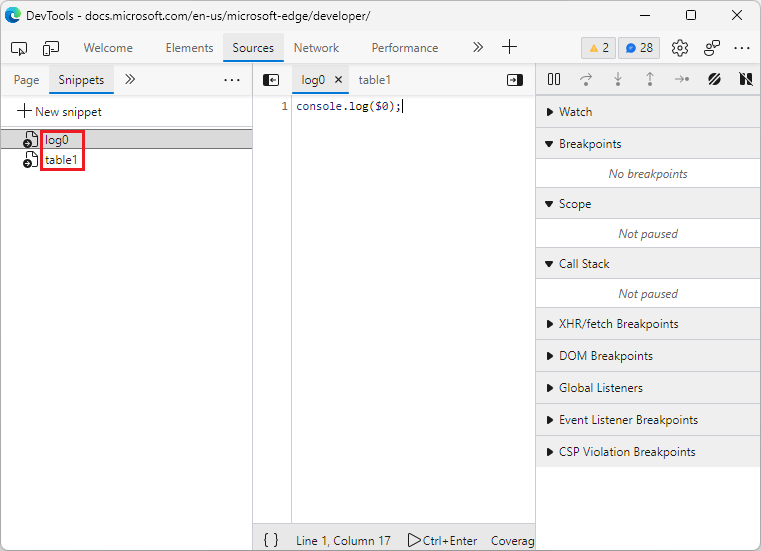Viewport: 761px width, 551px height.
Task: Collapse the Breakpoints section
Action: (x=648, y=144)
